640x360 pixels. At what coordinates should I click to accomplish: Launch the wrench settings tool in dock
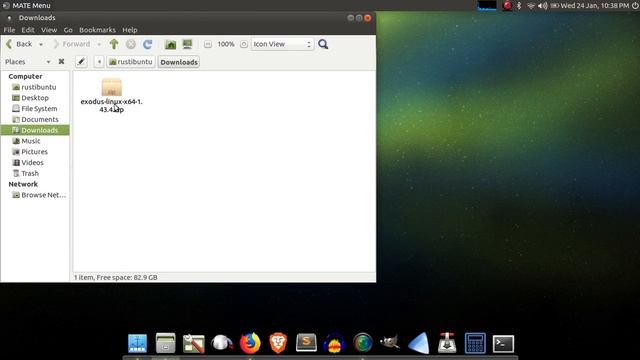pyautogui.click(x=193, y=343)
